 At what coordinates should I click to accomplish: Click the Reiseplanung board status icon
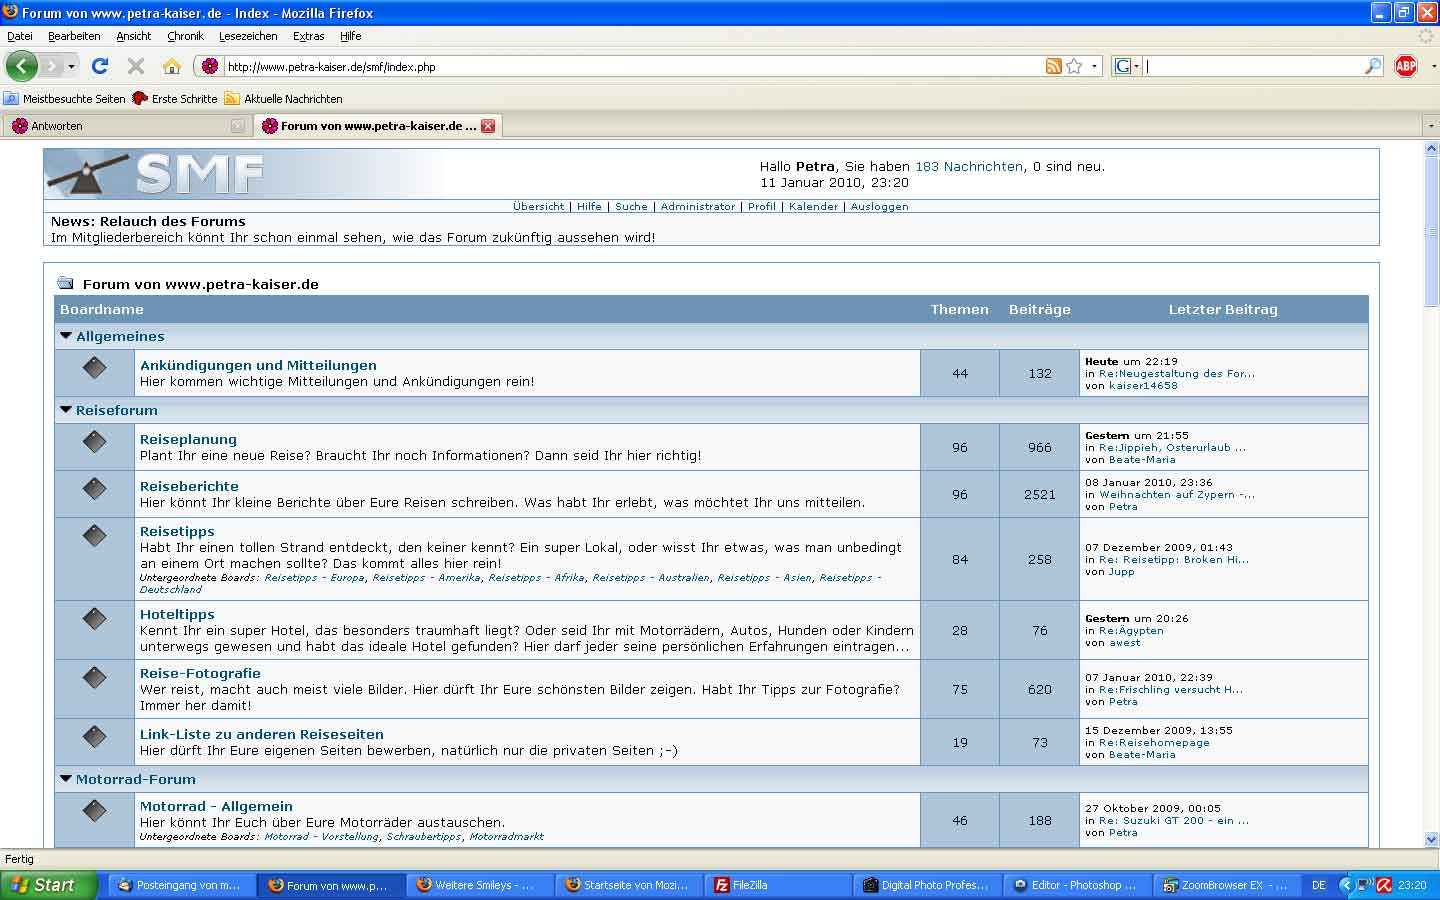(x=94, y=441)
